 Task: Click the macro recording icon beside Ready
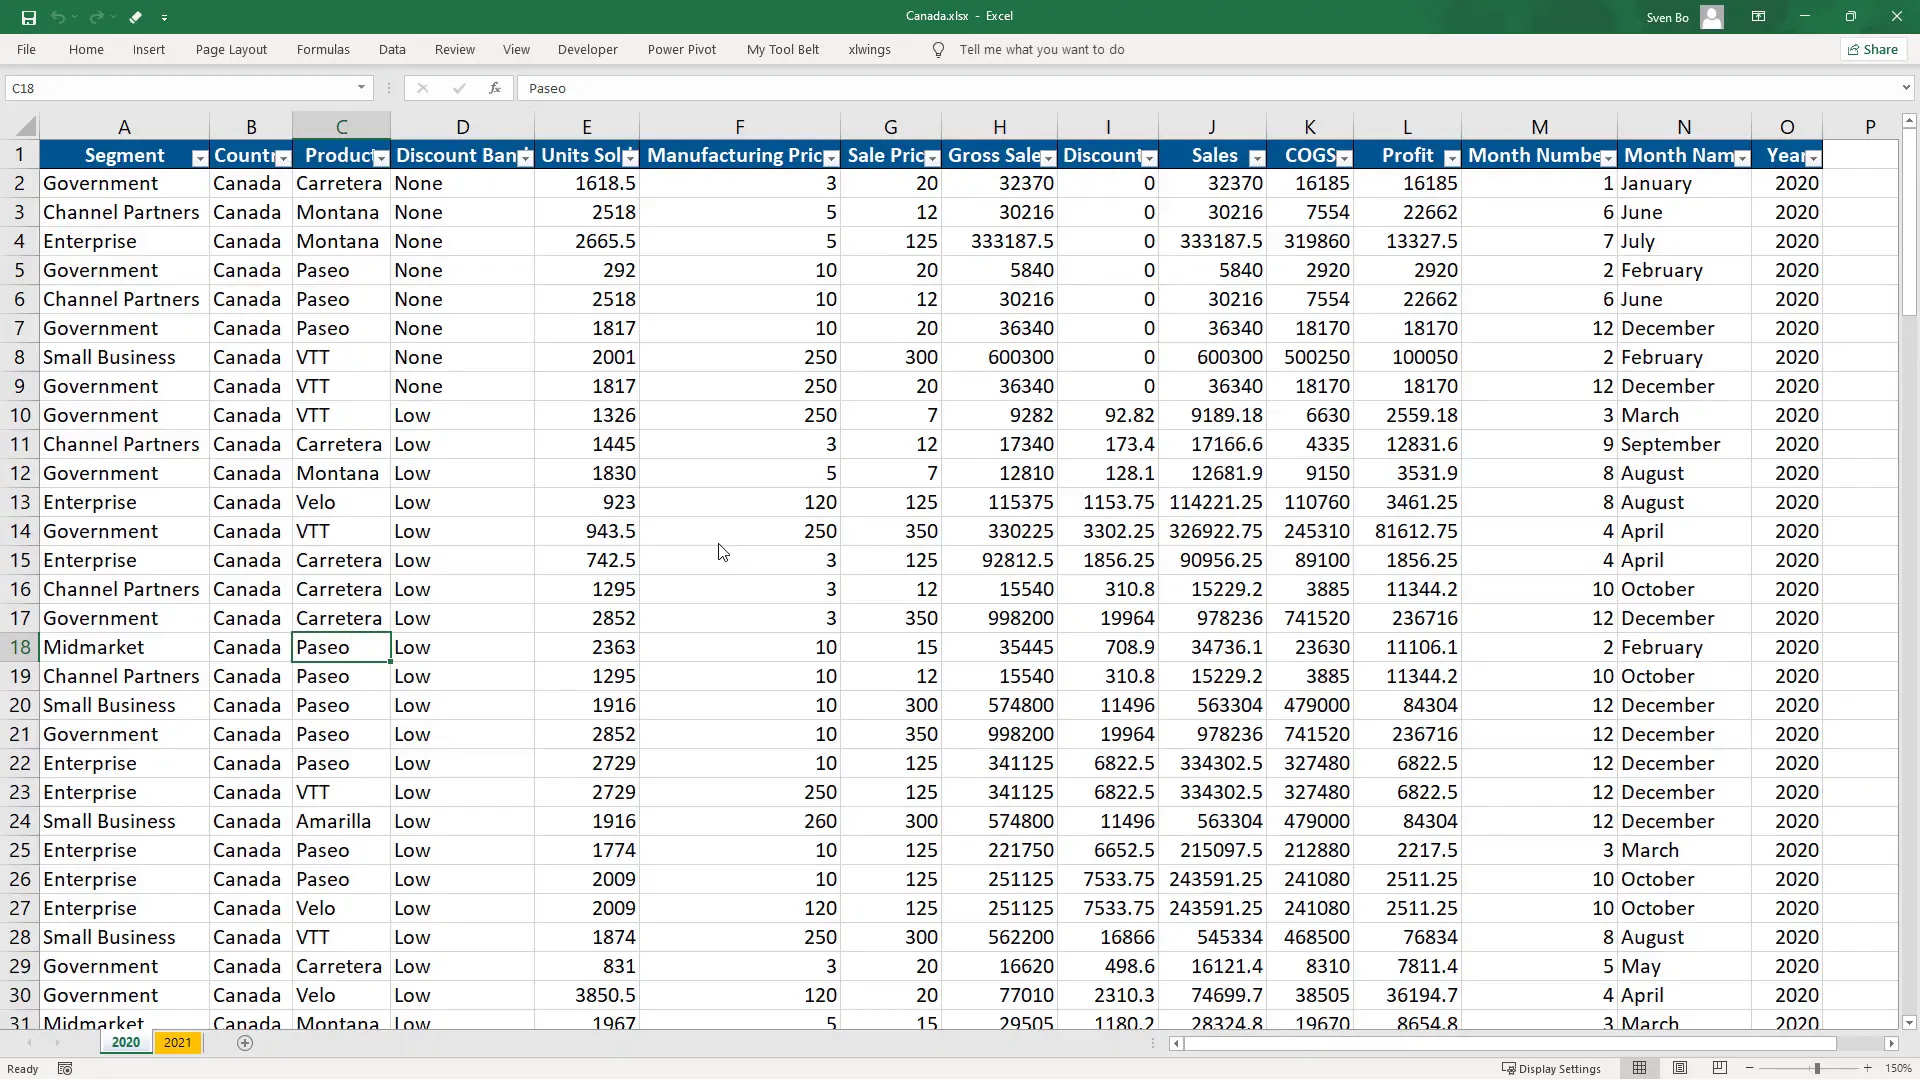(64, 1068)
